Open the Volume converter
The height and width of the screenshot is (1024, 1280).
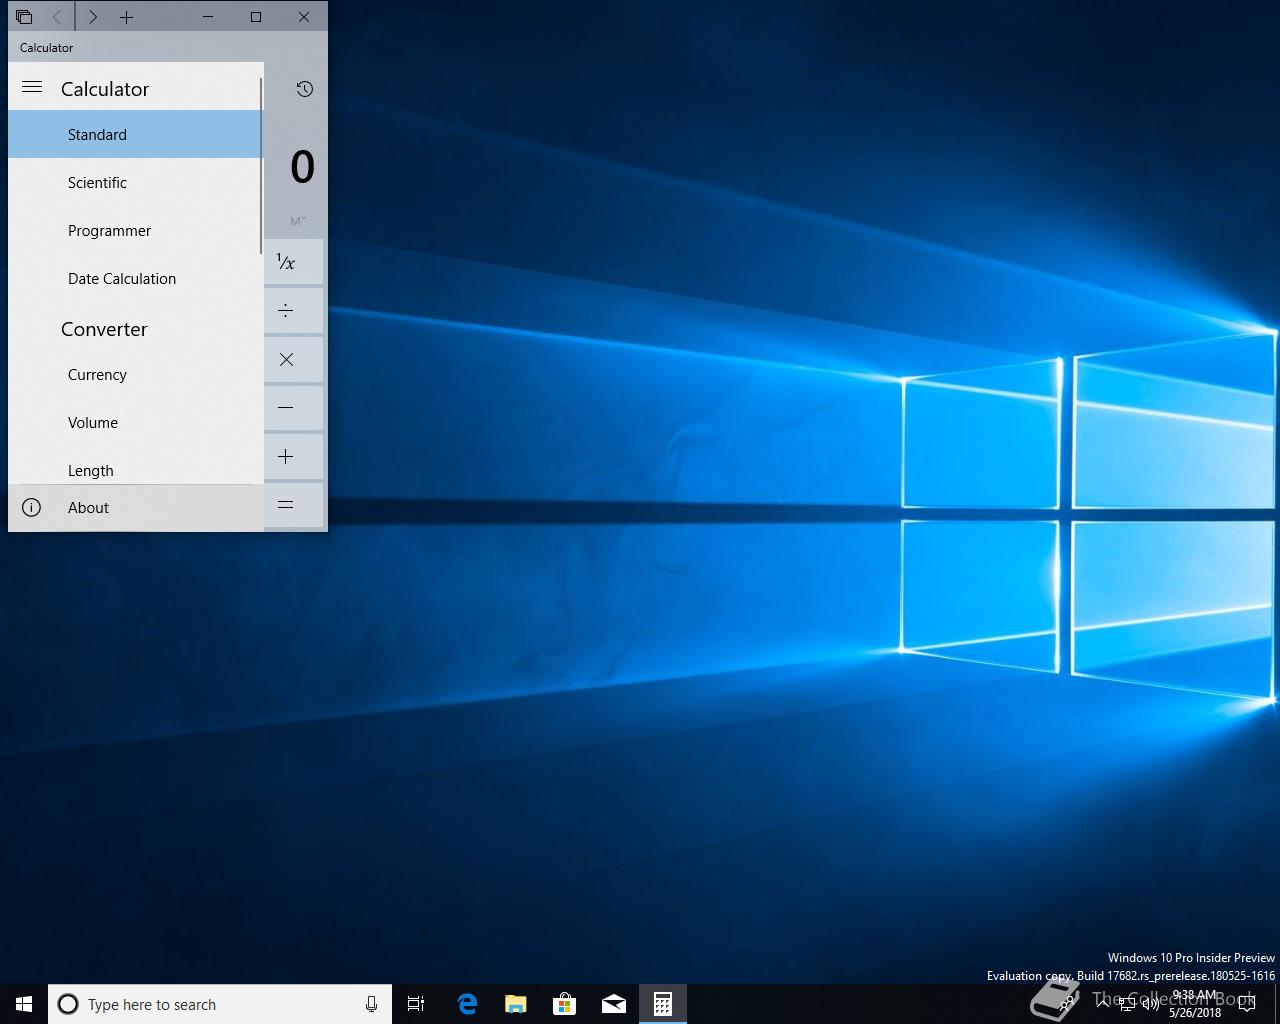click(93, 423)
